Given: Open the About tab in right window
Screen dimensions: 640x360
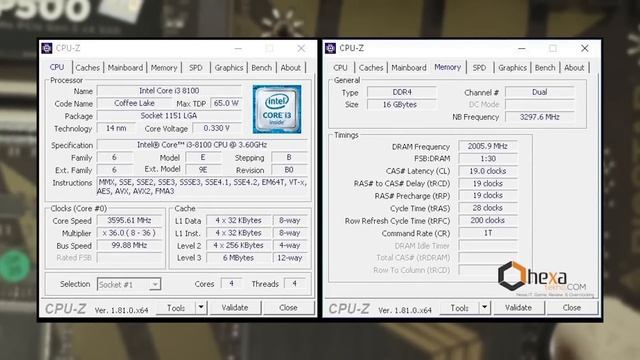Looking at the screenshot, I should coord(574,68).
